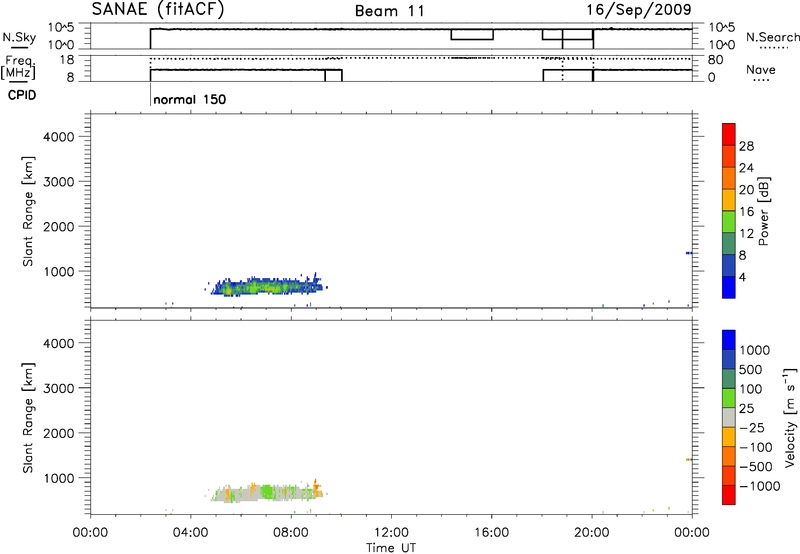The width and height of the screenshot is (800, 554).
Task: Click the 'Power [dB]' colorbar label
Action: point(764,211)
